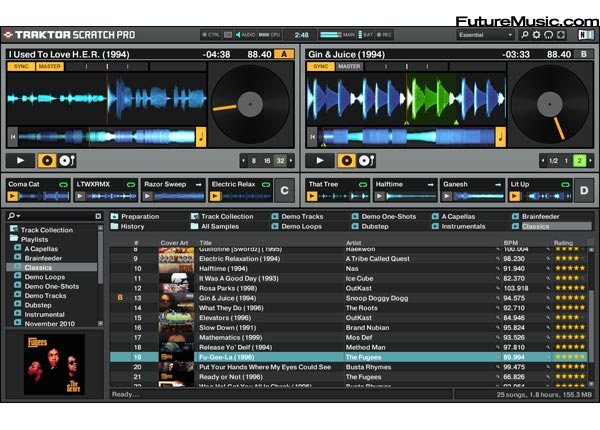This screenshot has width=600, height=430.
Task: Play the Lit Up sample slot
Action: (514, 196)
